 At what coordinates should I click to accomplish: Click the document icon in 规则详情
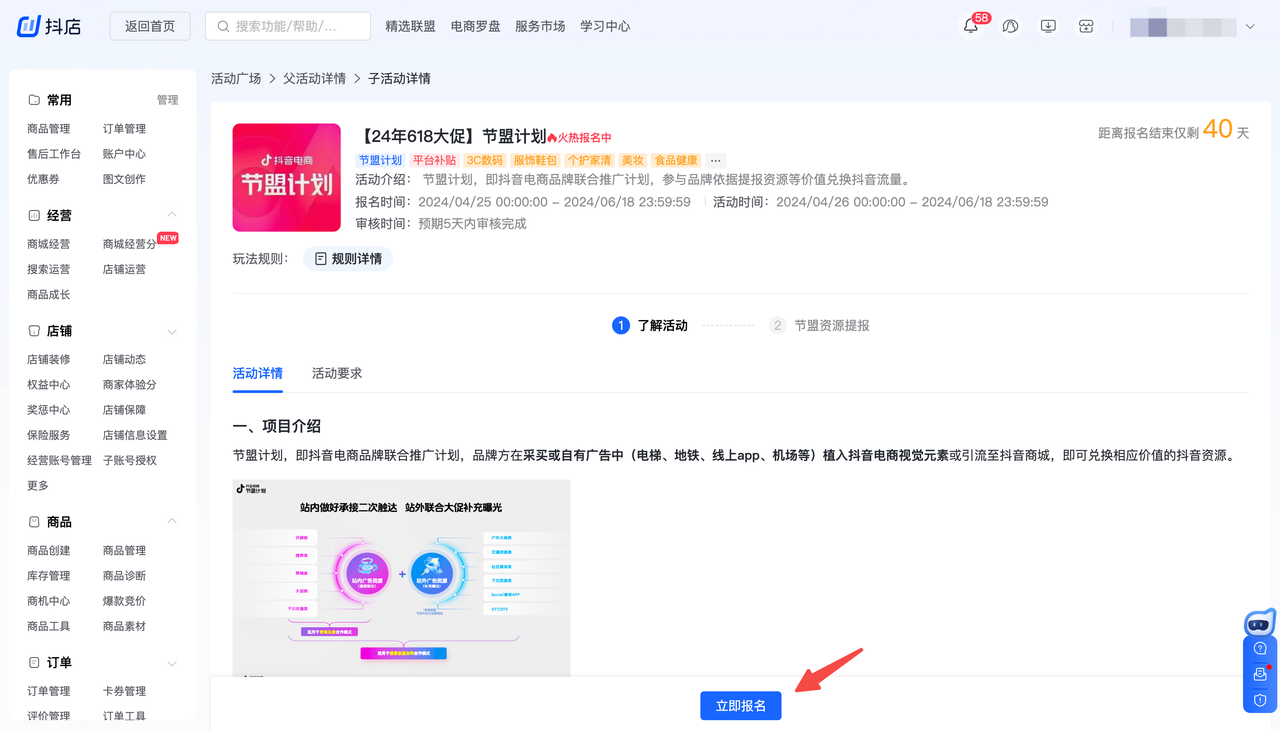point(321,259)
